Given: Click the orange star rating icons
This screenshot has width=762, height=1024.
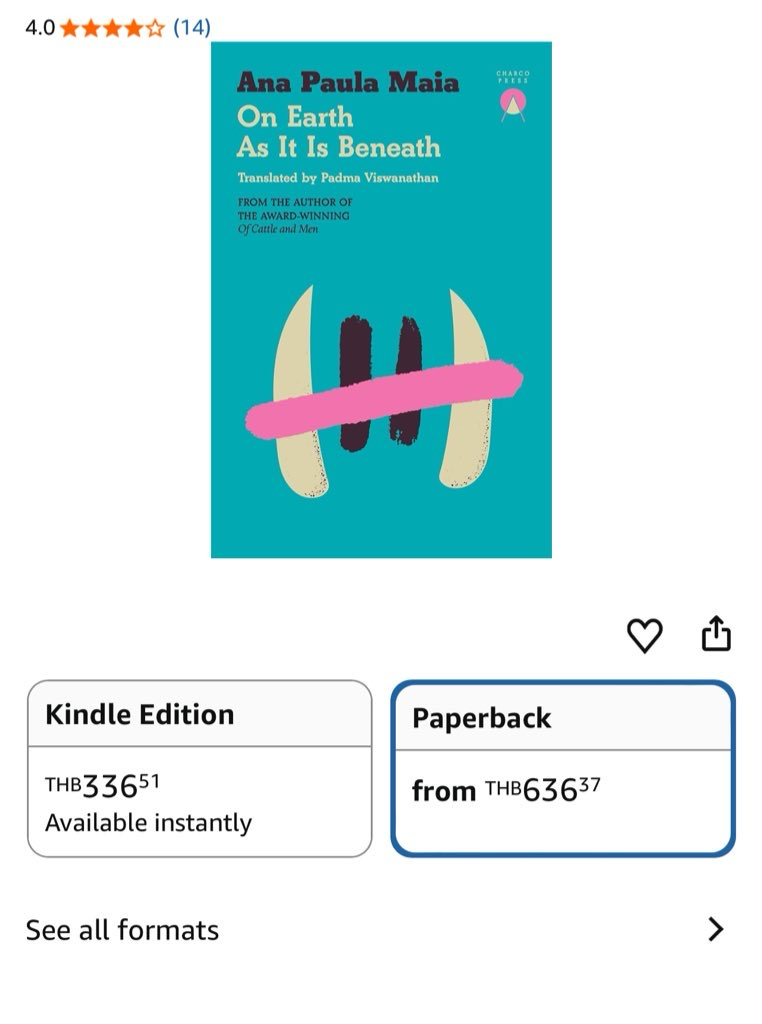Looking at the screenshot, I should [x=112, y=28].
